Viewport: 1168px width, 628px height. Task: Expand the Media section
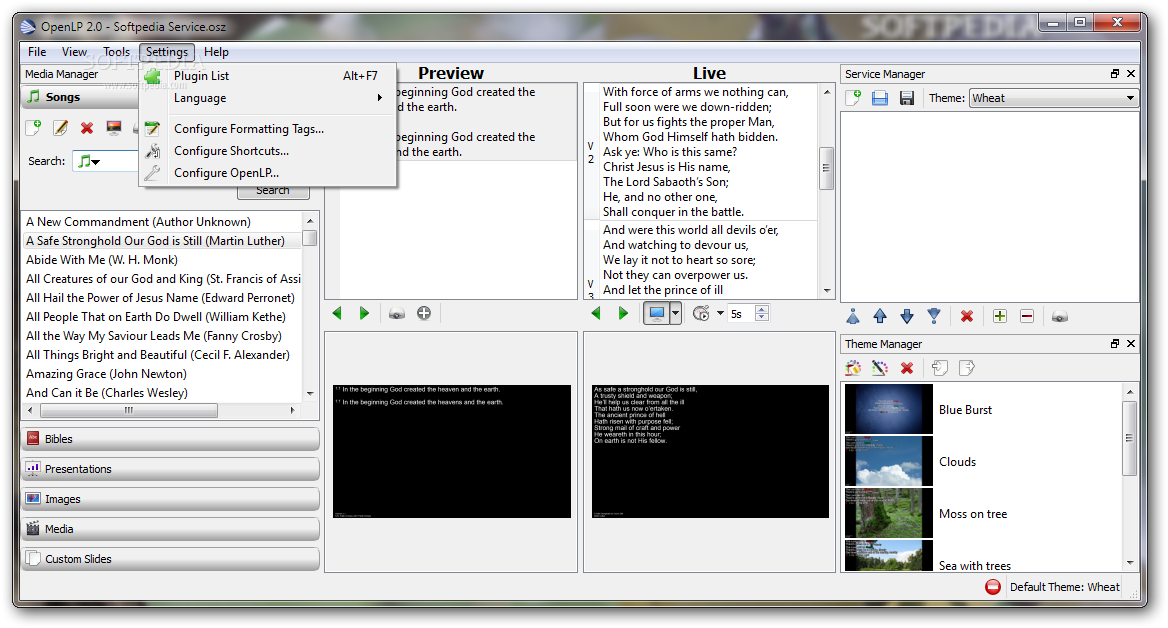171,529
